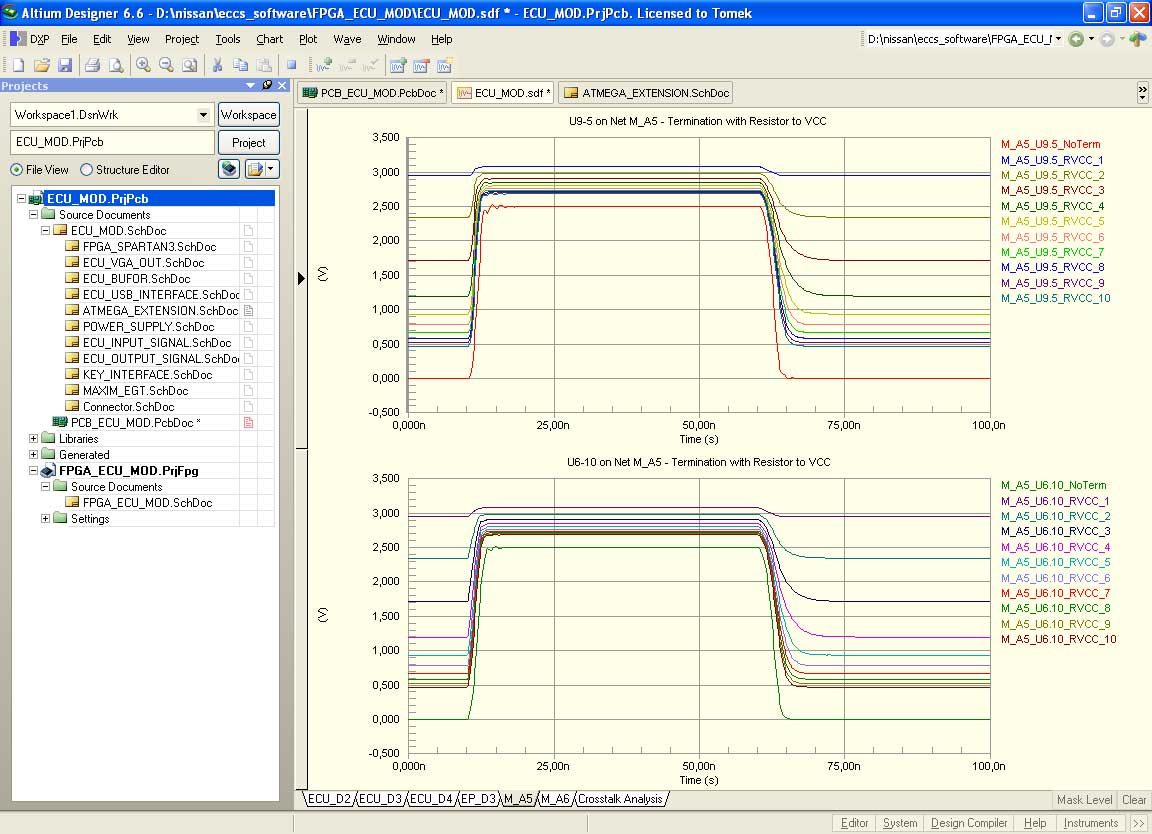Click the Cut scissors toolbar icon

click(216, 65)
